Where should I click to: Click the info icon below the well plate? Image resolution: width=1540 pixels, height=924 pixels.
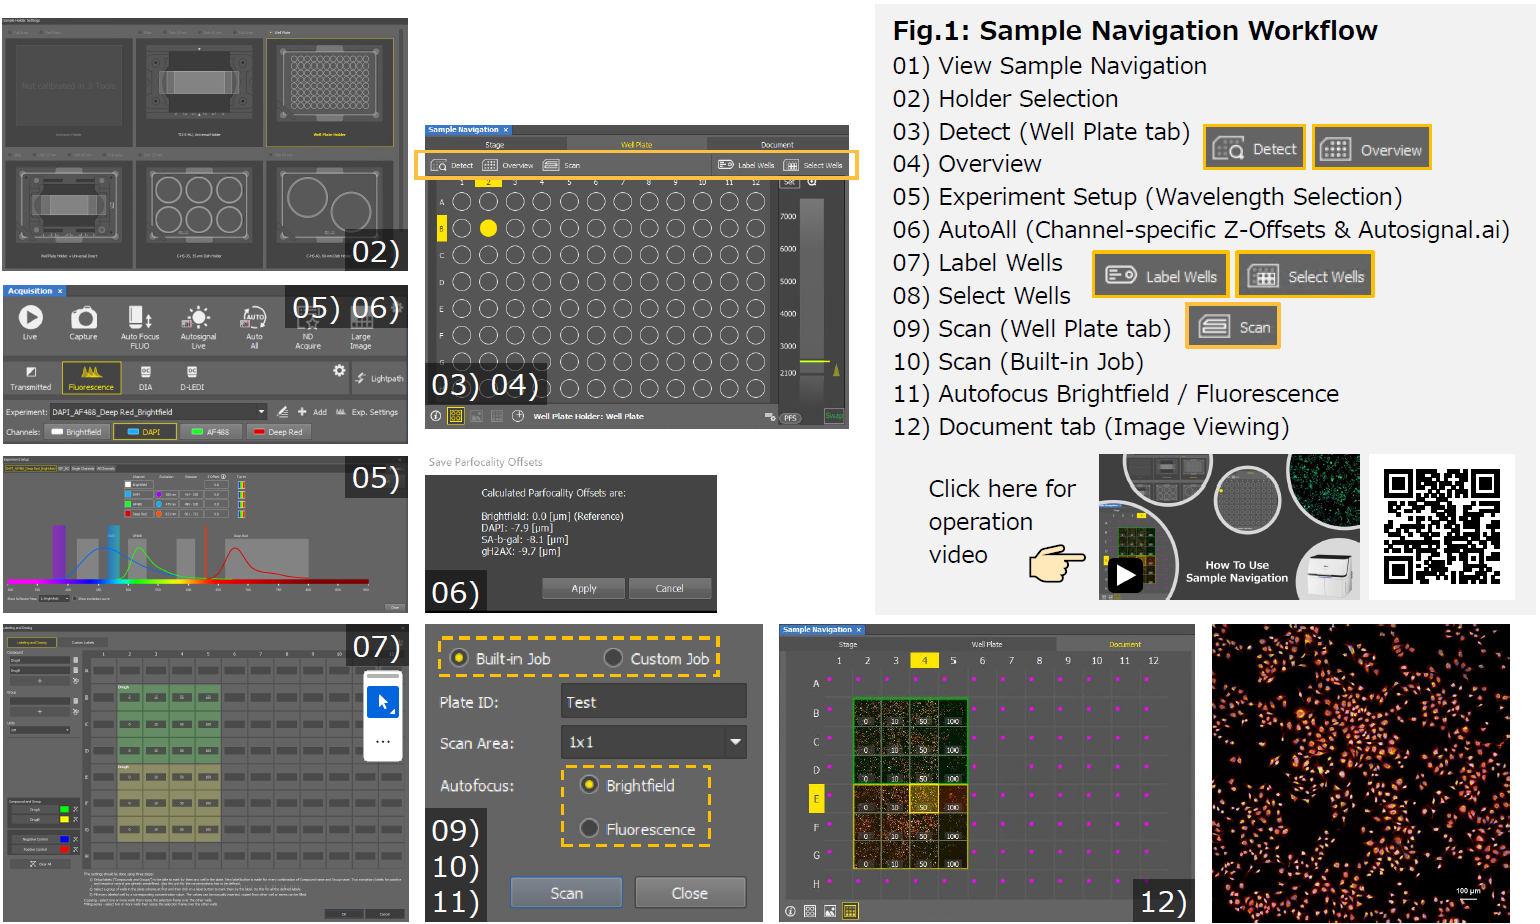coord(436,416)
